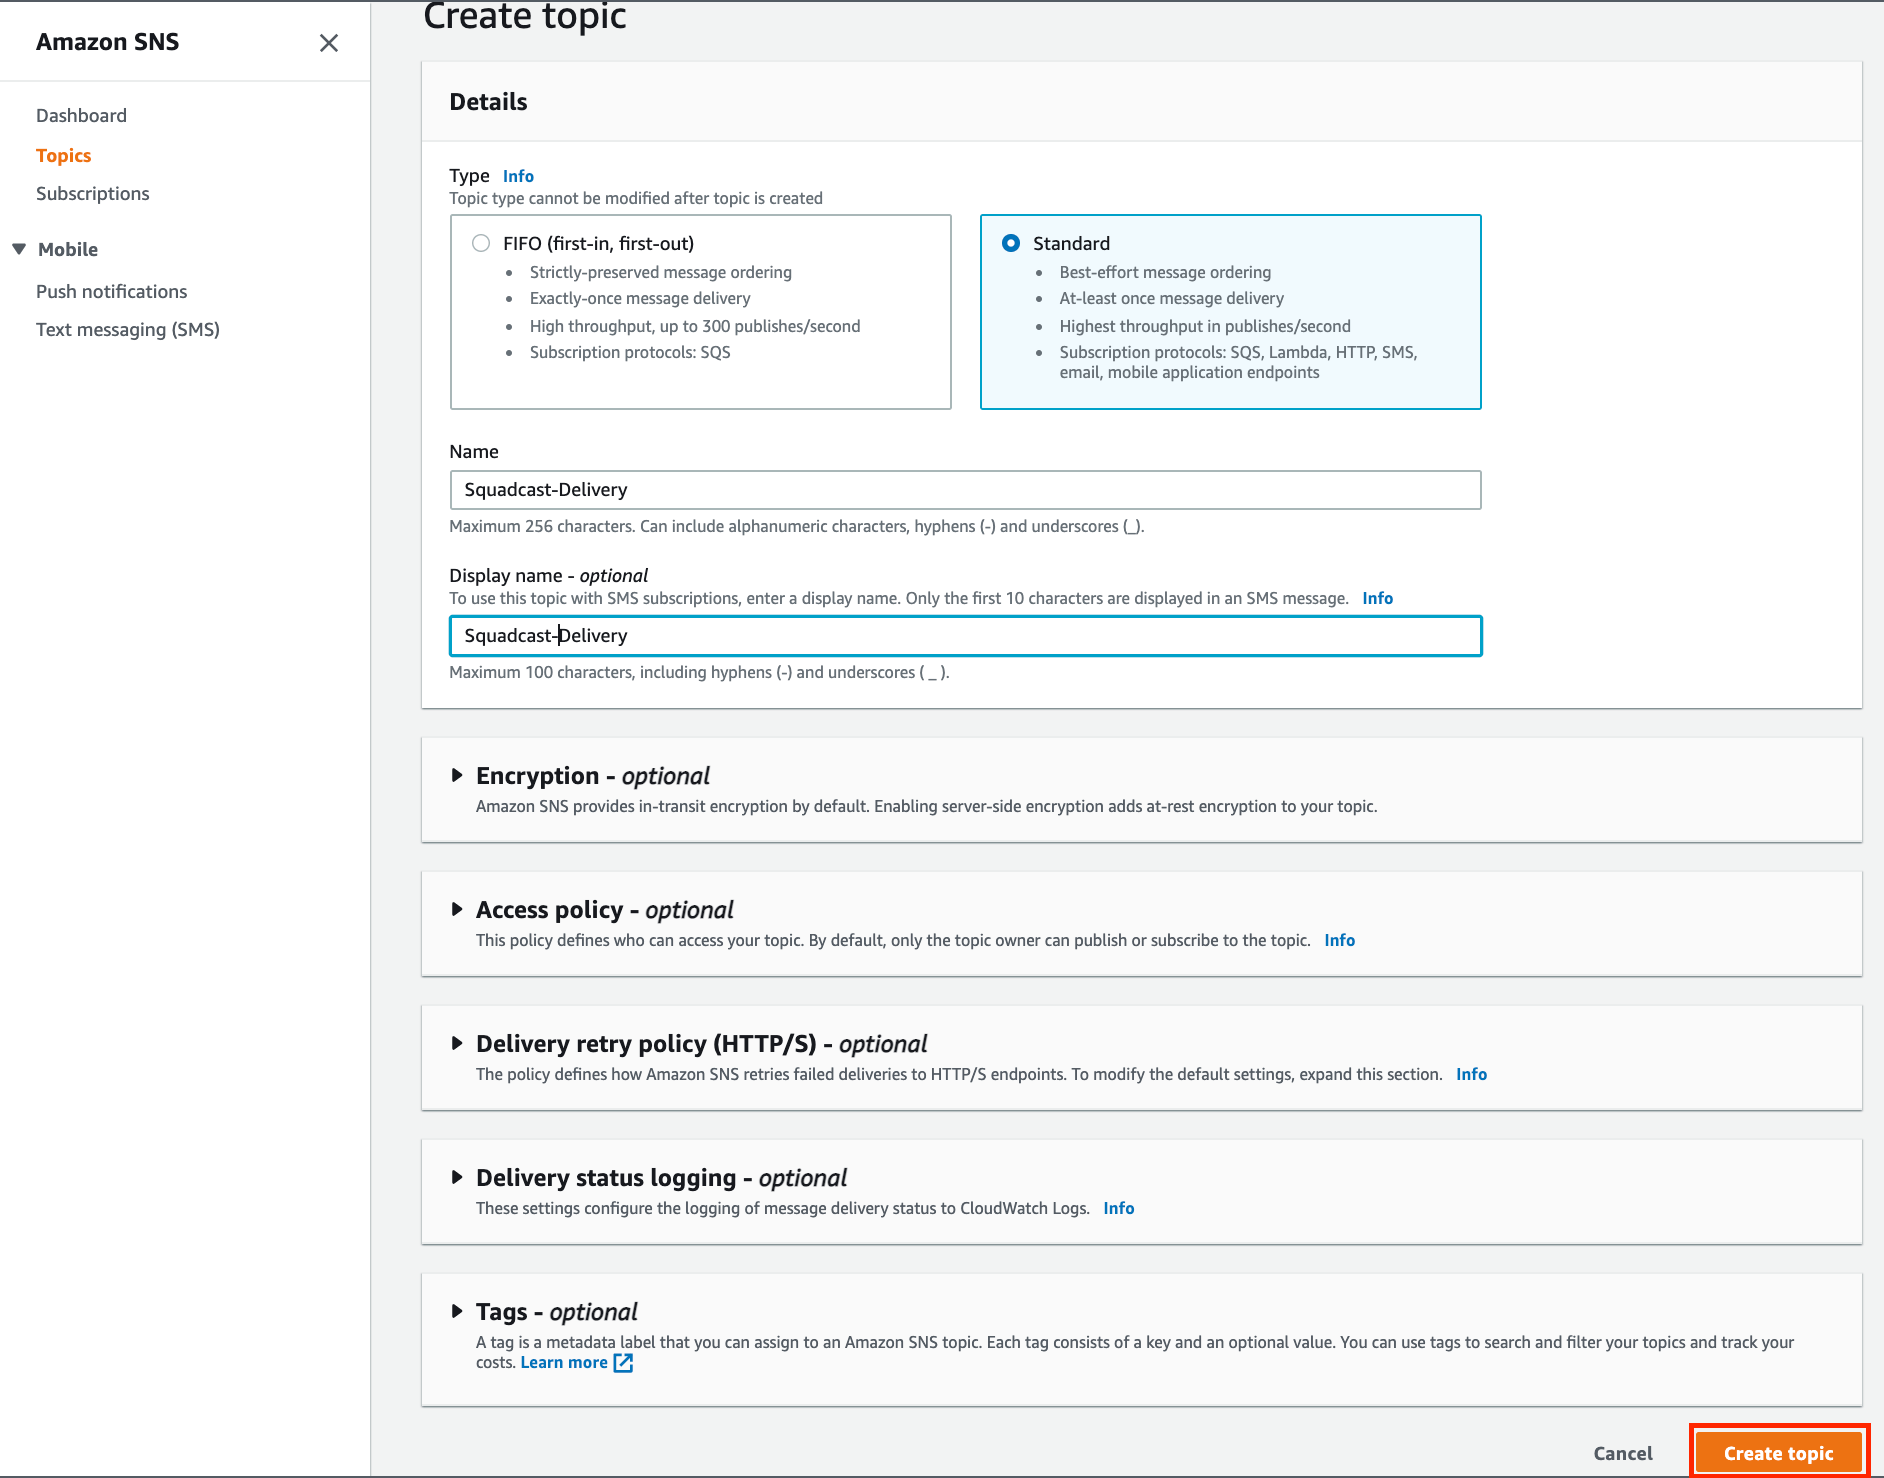
Task: Open the Info link next to Type
Action: (x=518, y=176)
